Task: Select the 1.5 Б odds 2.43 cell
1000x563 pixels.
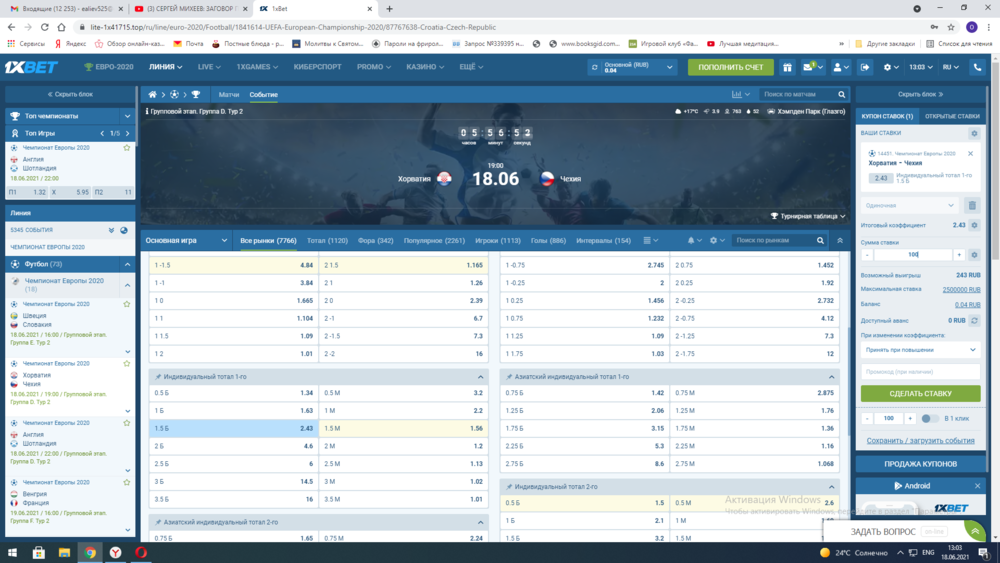Action: [x=233, y=428]
